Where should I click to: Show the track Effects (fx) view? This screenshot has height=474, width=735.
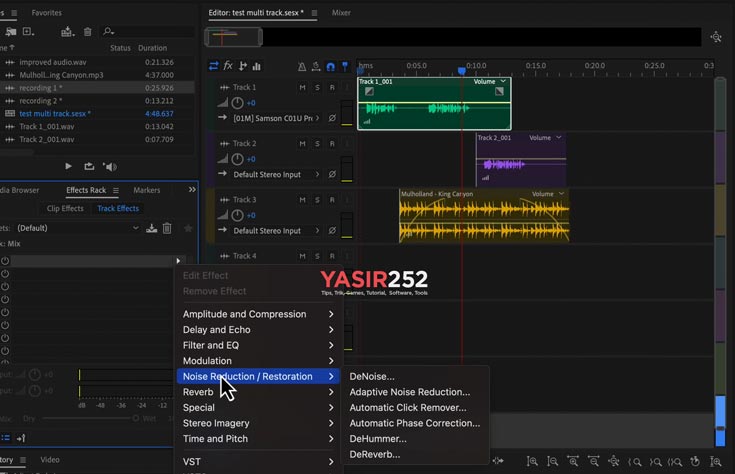point(228,66)
